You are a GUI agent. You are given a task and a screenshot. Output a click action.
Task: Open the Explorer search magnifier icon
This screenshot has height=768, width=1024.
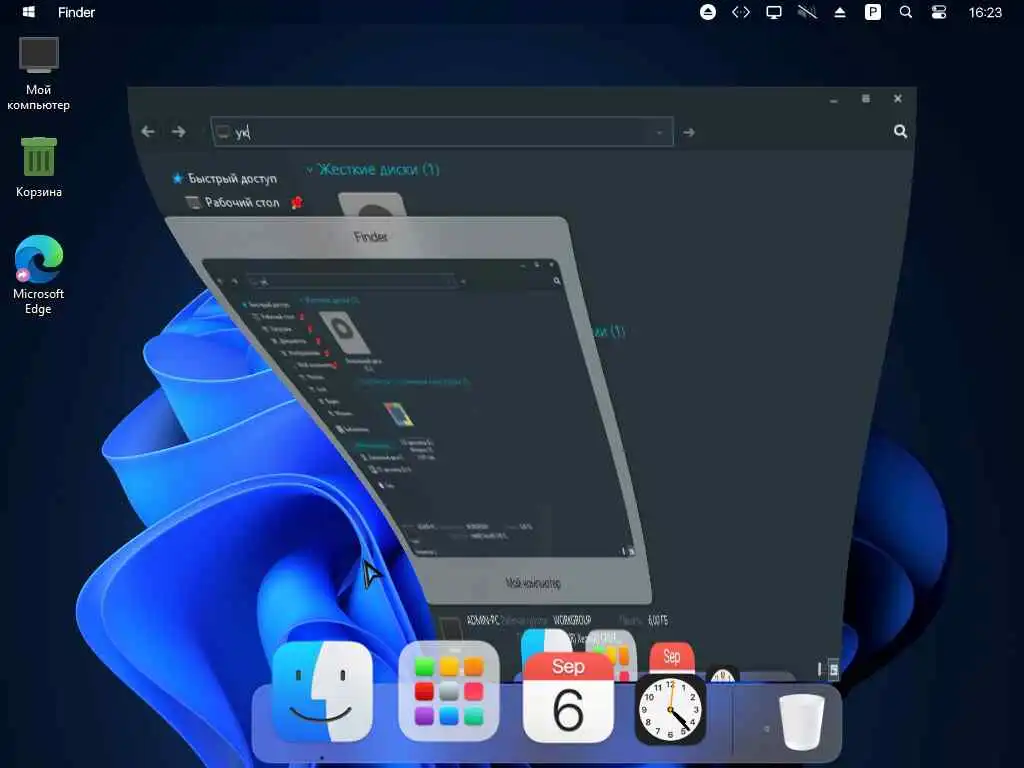point(901,131)
